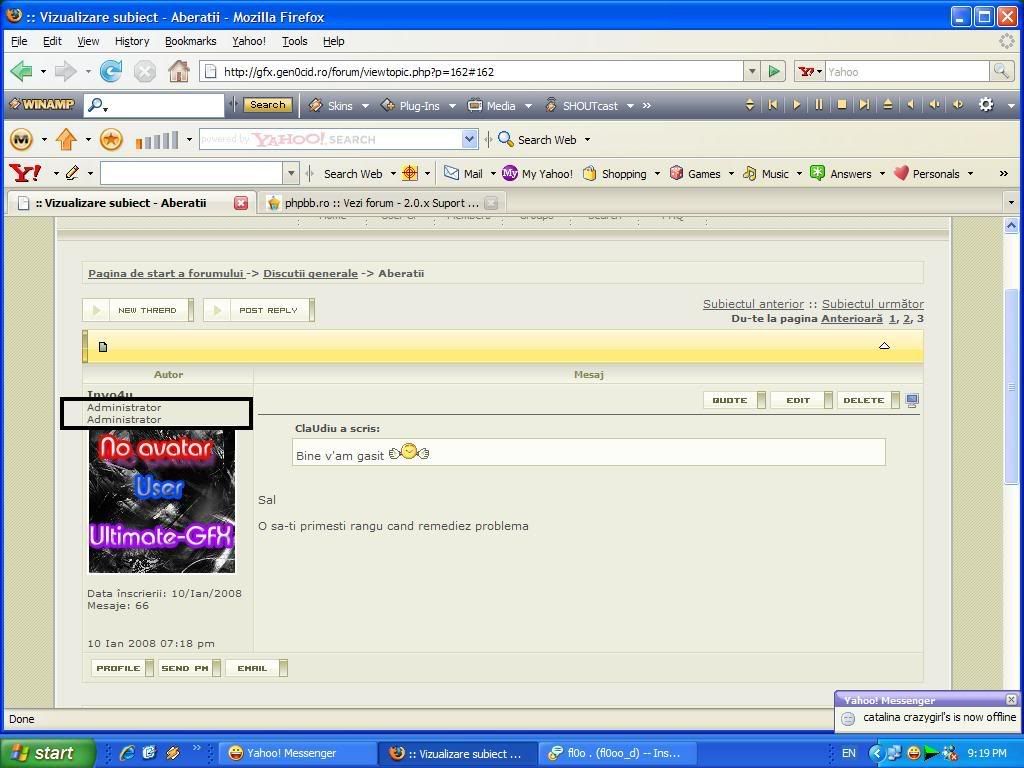
Task: Open the tab list dropdown arrow
Action: click(1012, 202)
